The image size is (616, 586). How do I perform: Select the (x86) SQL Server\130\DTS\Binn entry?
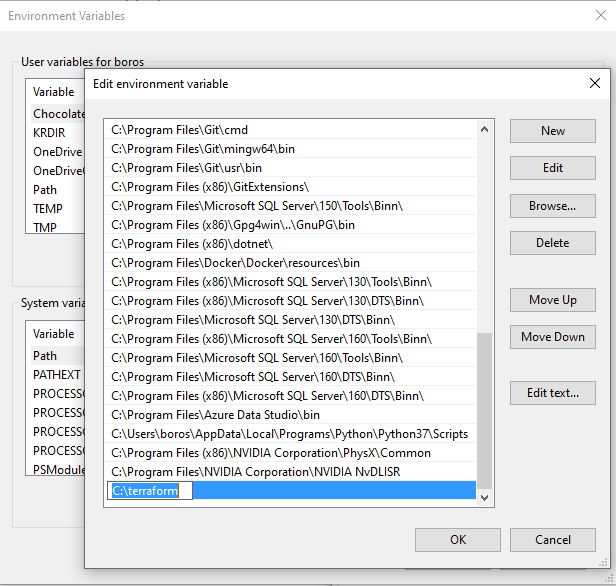pyautogui.click(x=290, y=300)
